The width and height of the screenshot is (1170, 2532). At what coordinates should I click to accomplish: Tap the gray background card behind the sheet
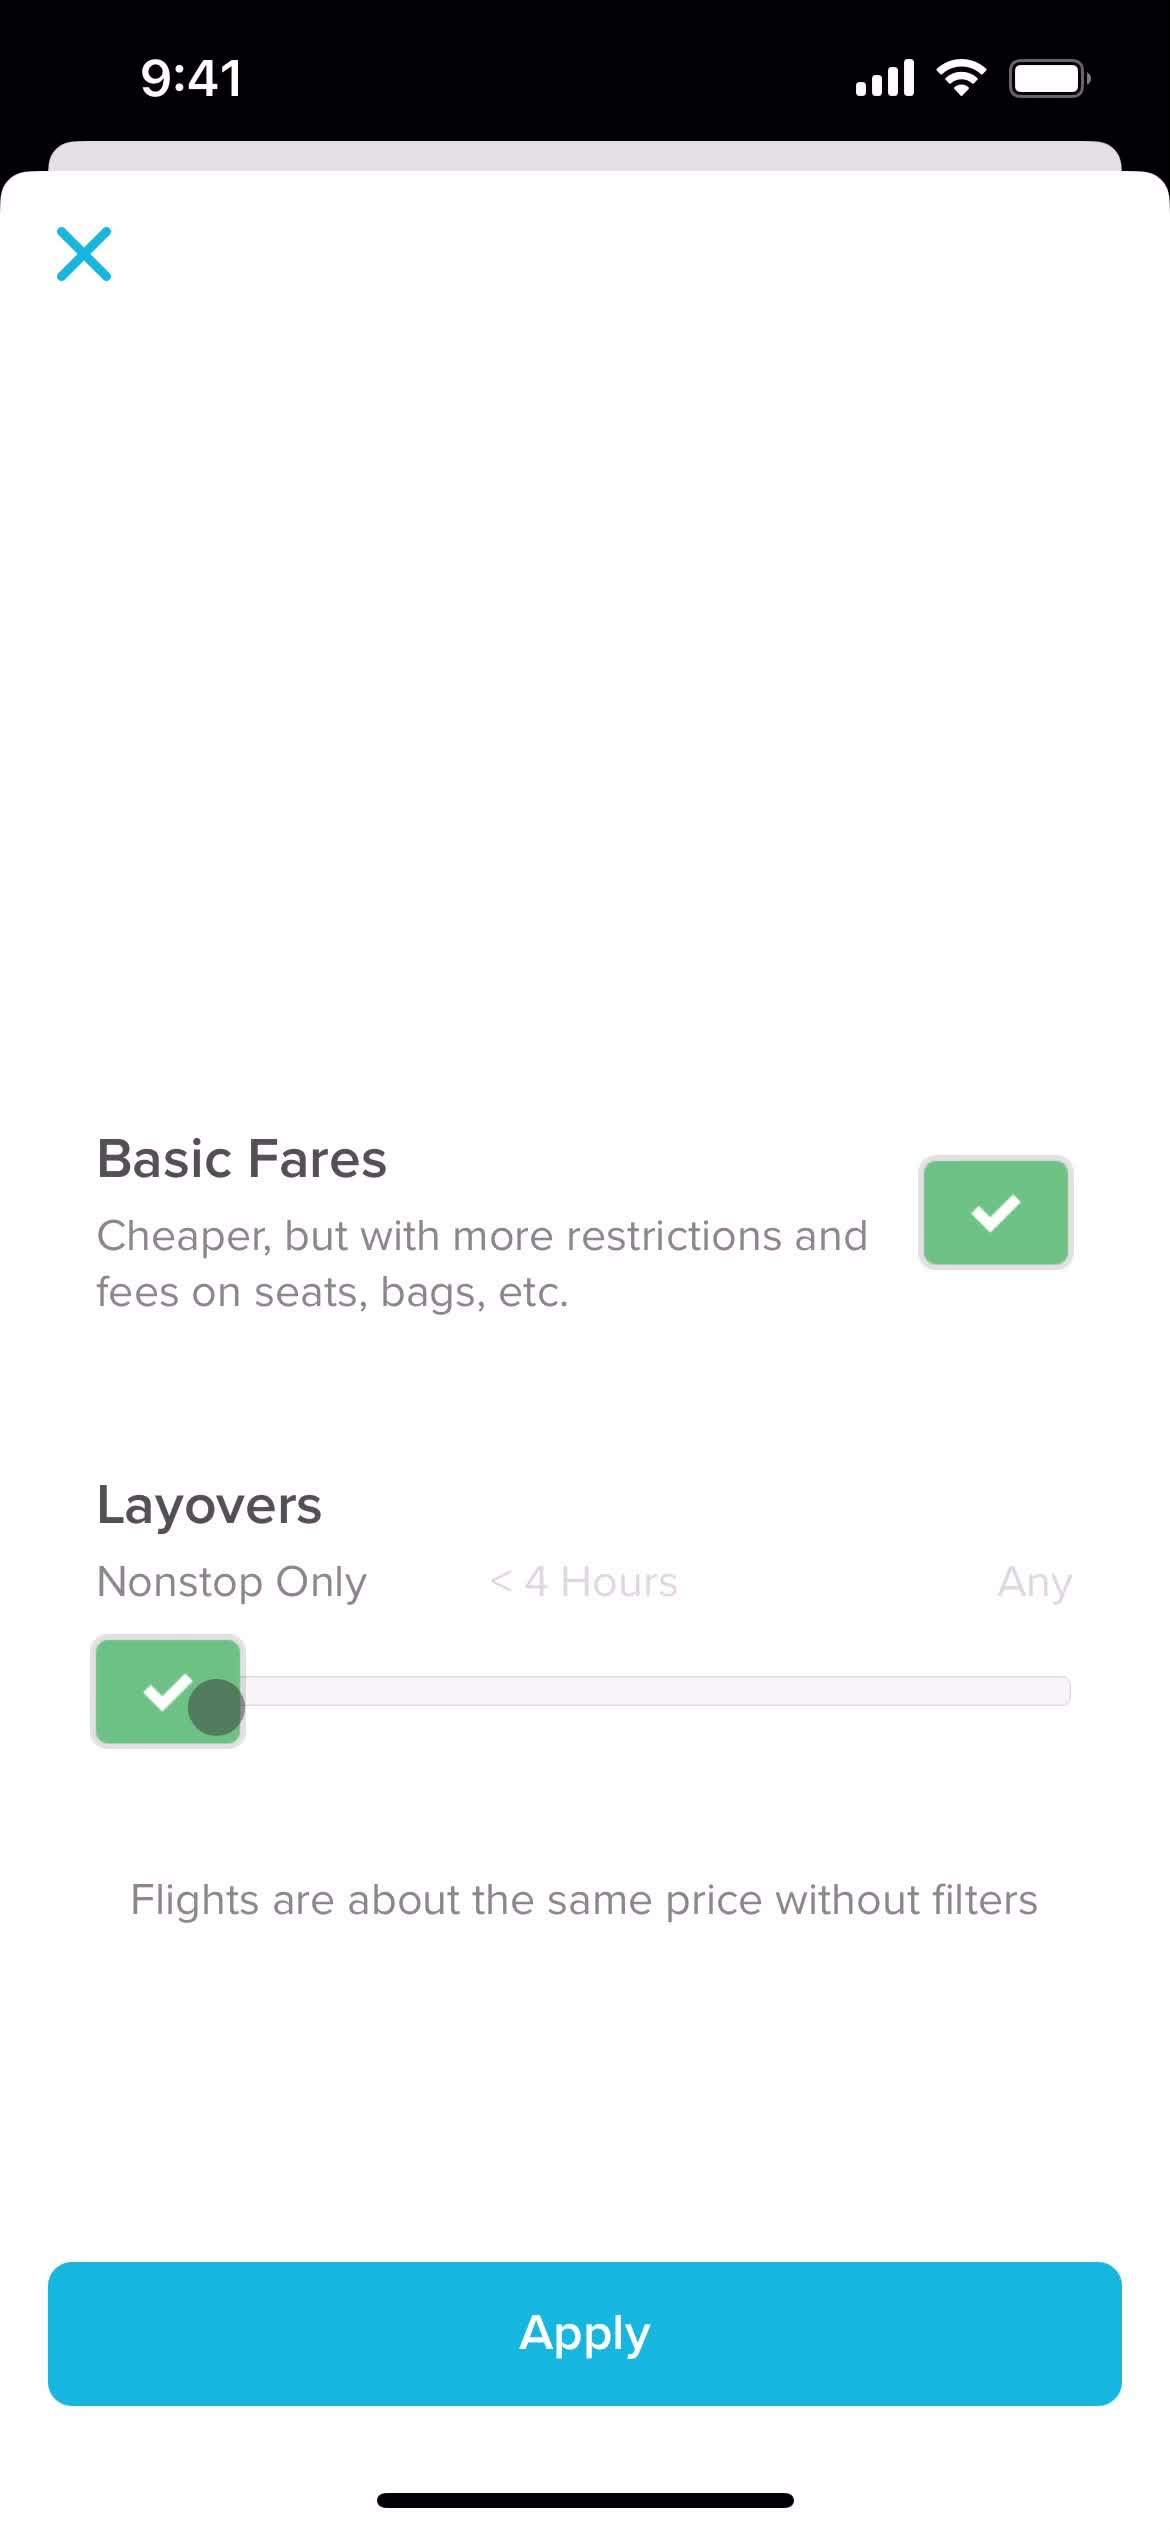[x=585, y=156]
